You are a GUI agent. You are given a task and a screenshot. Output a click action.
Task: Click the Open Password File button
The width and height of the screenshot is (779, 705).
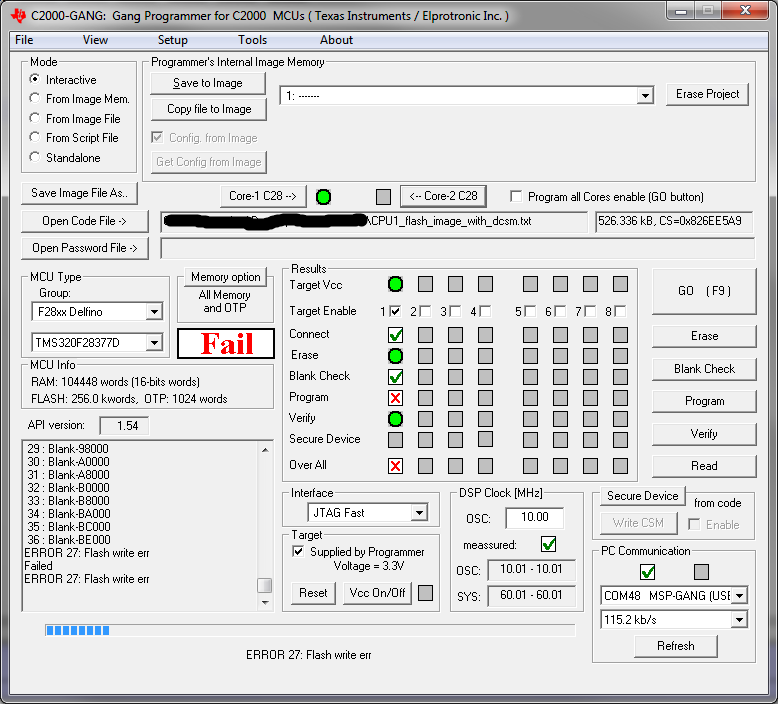point(84,248)
